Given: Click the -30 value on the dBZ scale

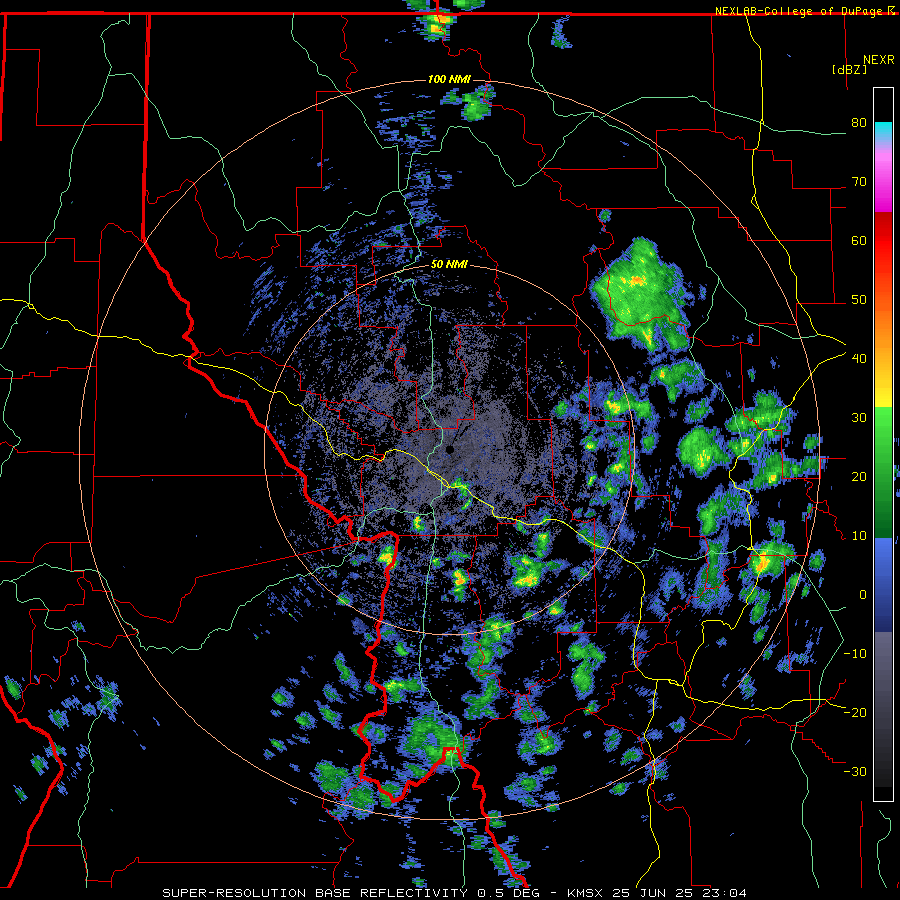Looking at the screenshot, I should pyautogui.click(x=855, y=771).
